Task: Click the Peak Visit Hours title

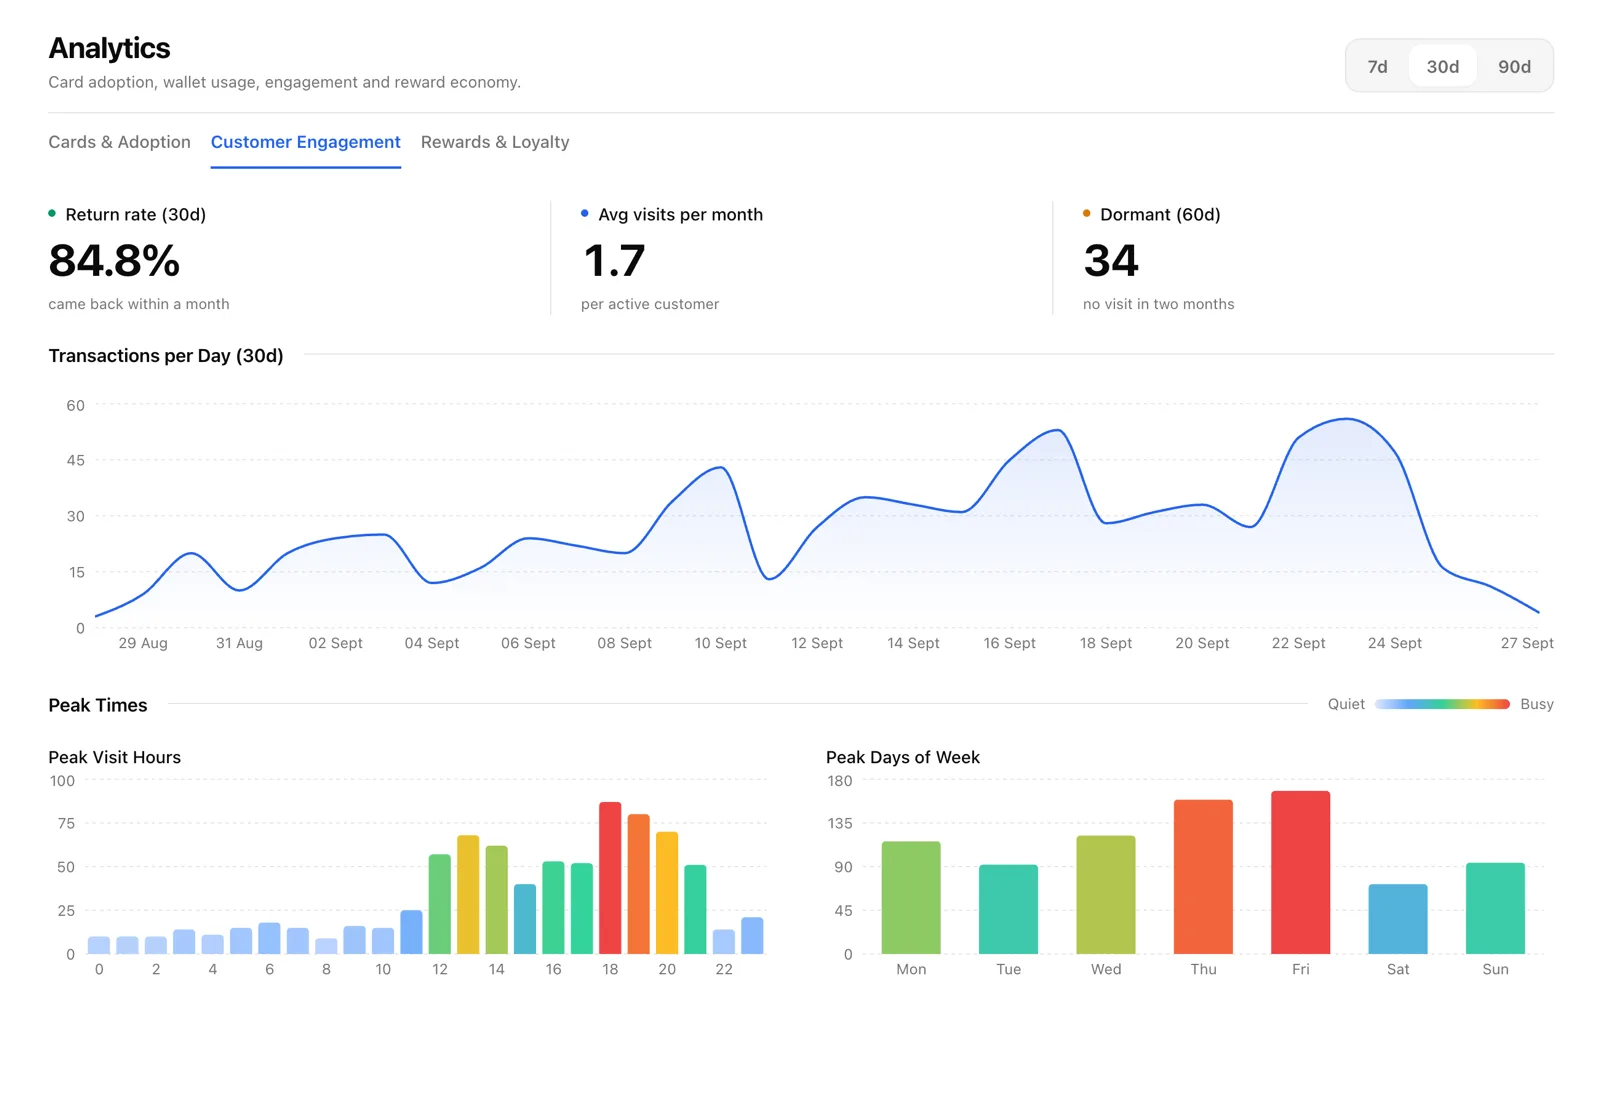Action: [115, 757]
